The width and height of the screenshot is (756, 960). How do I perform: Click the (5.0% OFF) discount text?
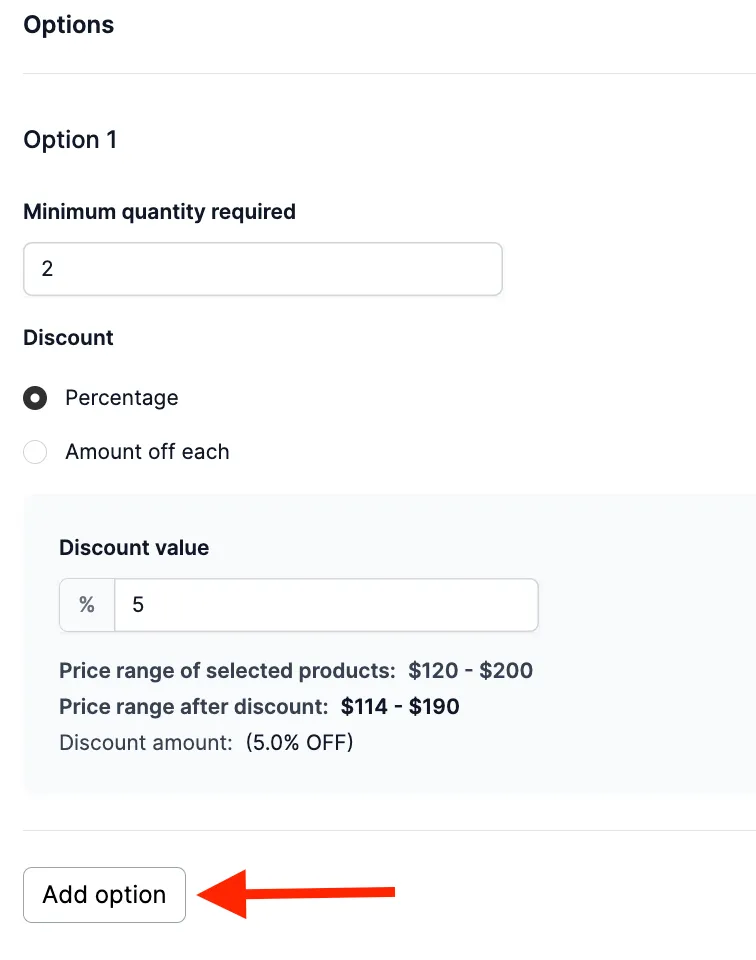[x=299, y=743]
